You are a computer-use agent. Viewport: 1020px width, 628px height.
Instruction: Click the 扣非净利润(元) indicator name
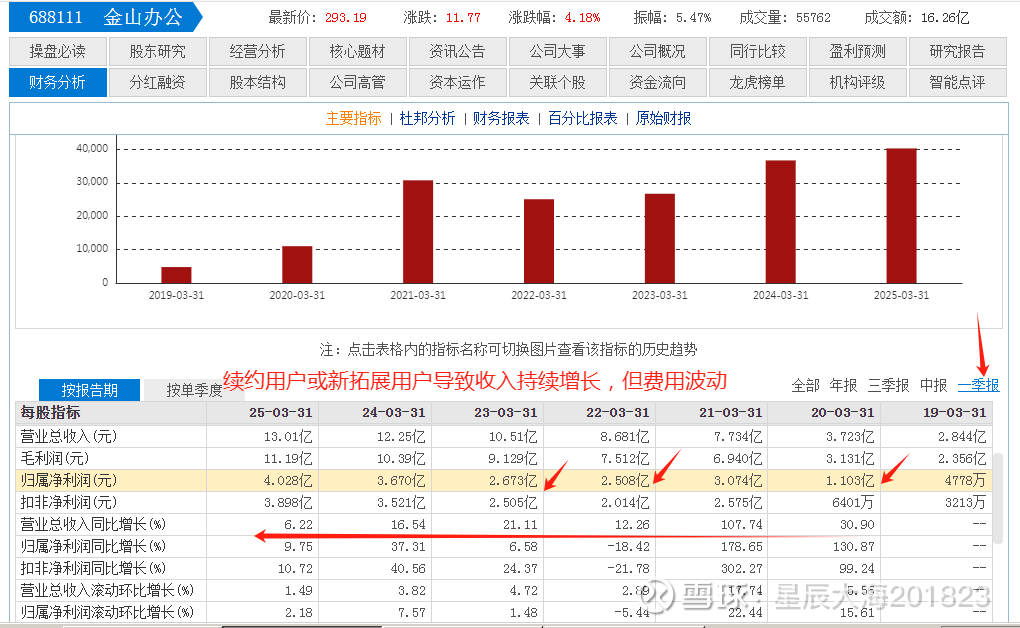pyautogui.click(x=69, y=502)
